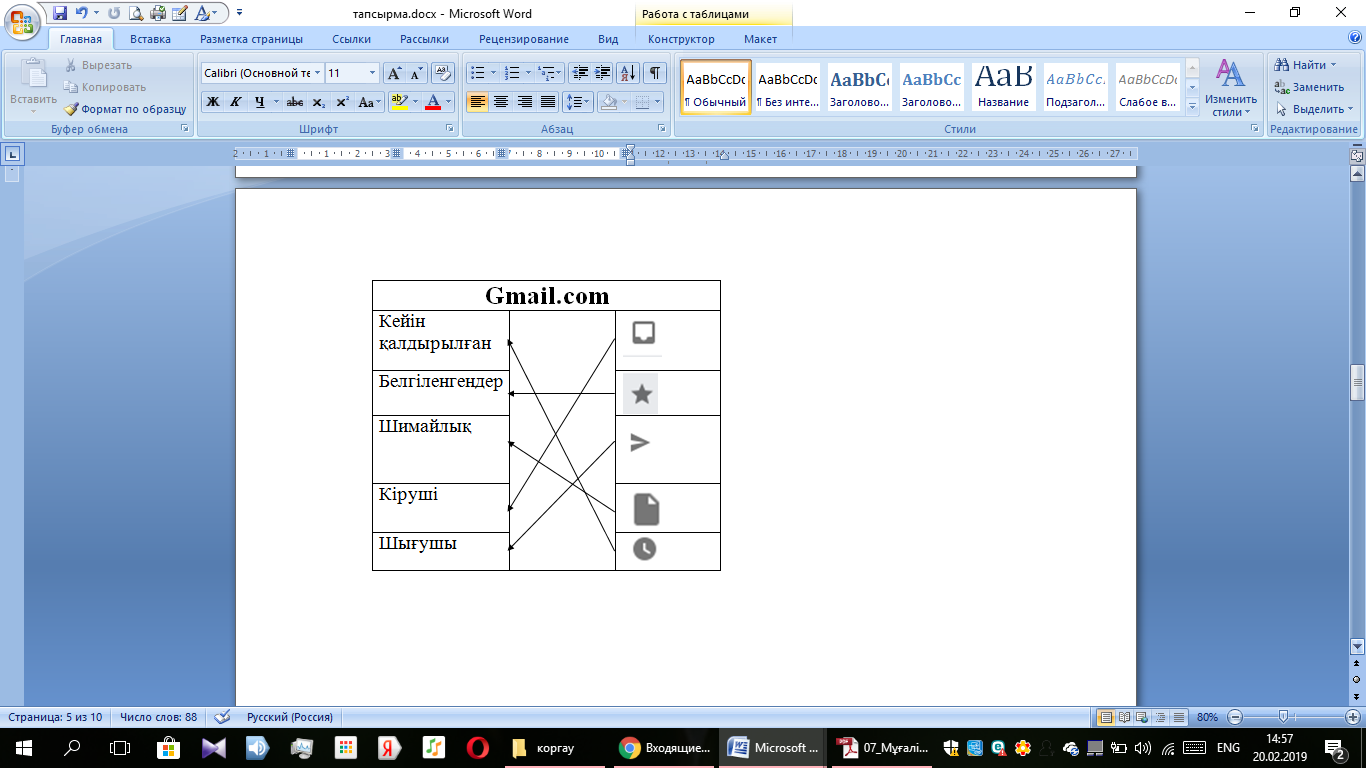Open Opera browser from the taskbar

click(x=478, y=747)
